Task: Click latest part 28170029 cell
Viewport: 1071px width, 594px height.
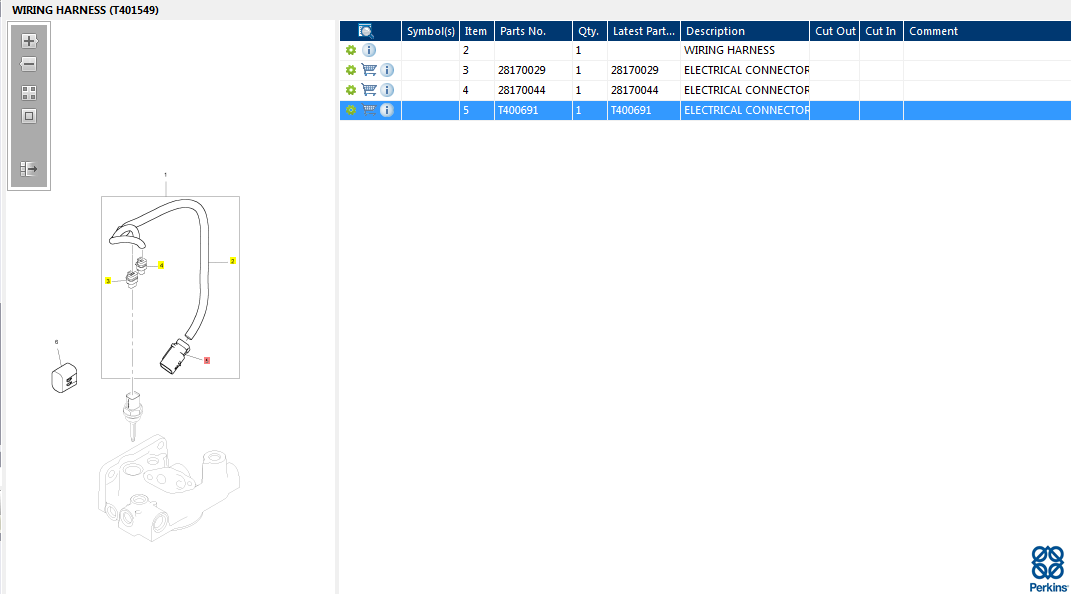Action: (643, 70)
